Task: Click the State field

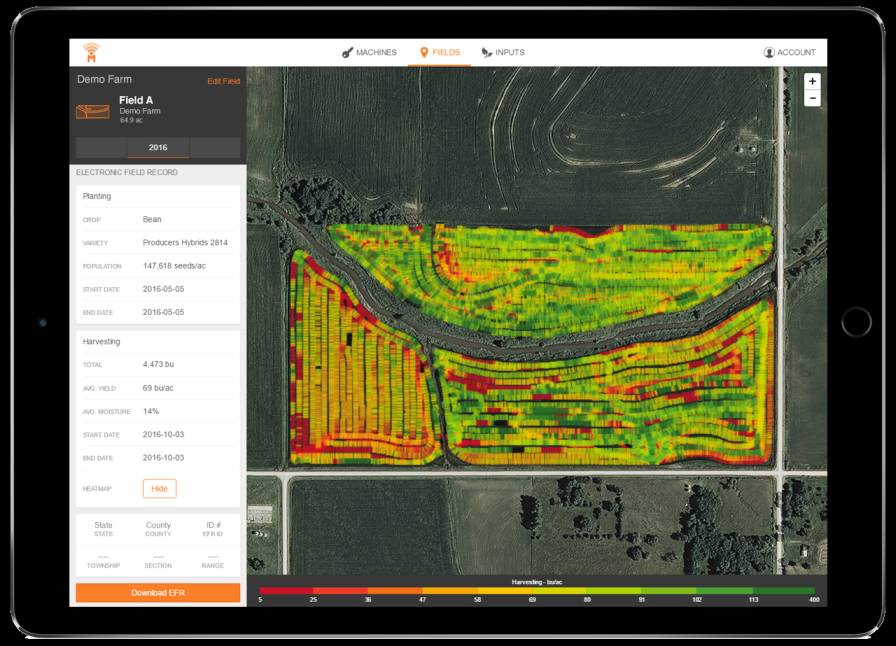Action: pos(103,529)
